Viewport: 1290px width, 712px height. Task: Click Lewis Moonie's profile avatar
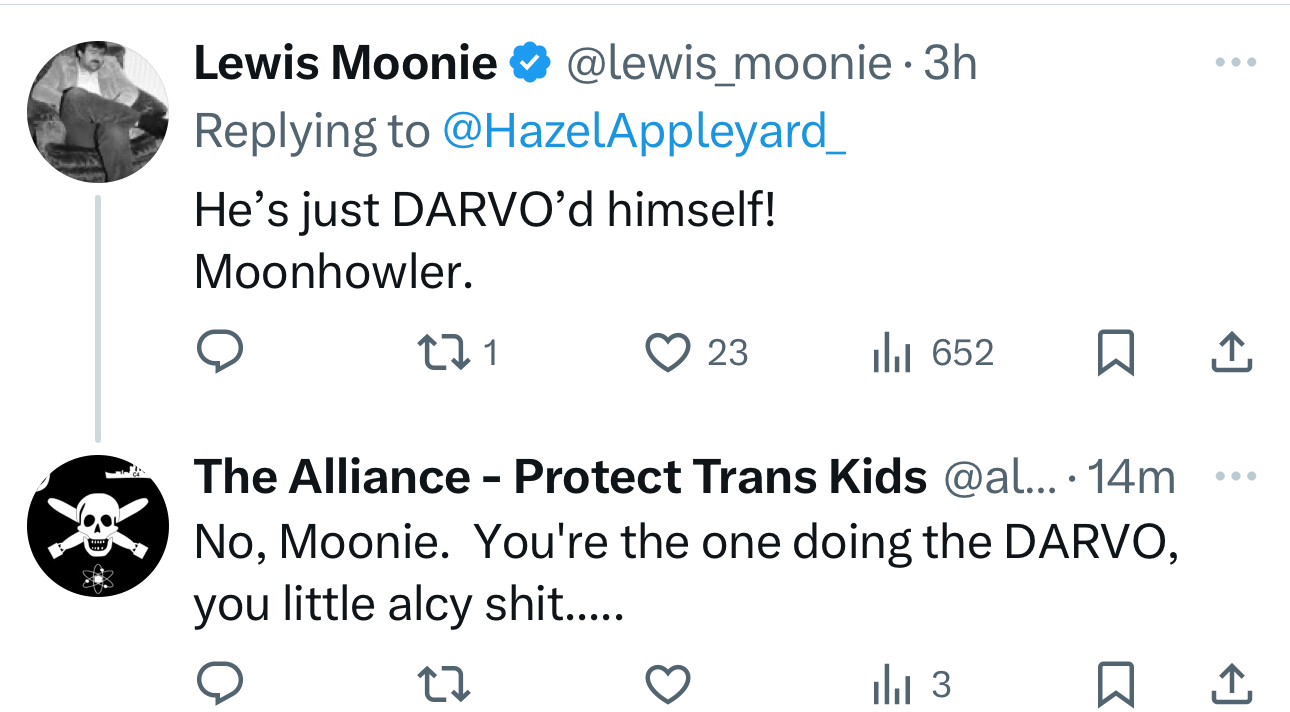click(97, 111)
